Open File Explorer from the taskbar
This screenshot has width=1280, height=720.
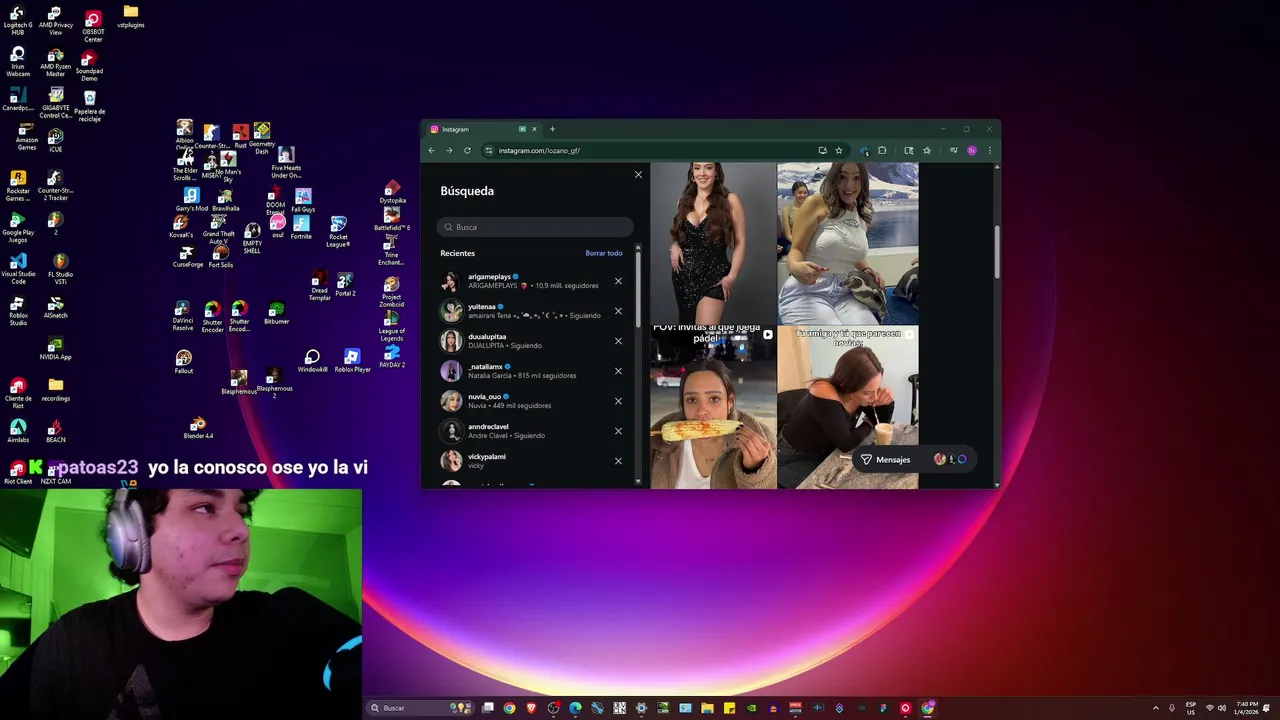pyautogui.click(x=707, y=708)
